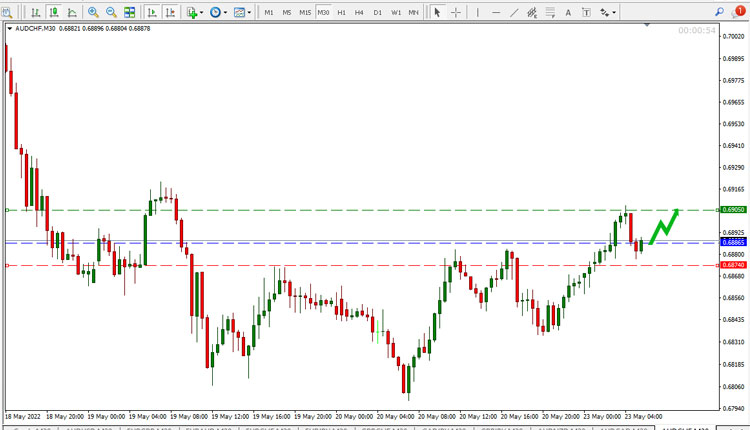
Task: Toggle the Chart Shift button
Action: (x=170, y=12)
